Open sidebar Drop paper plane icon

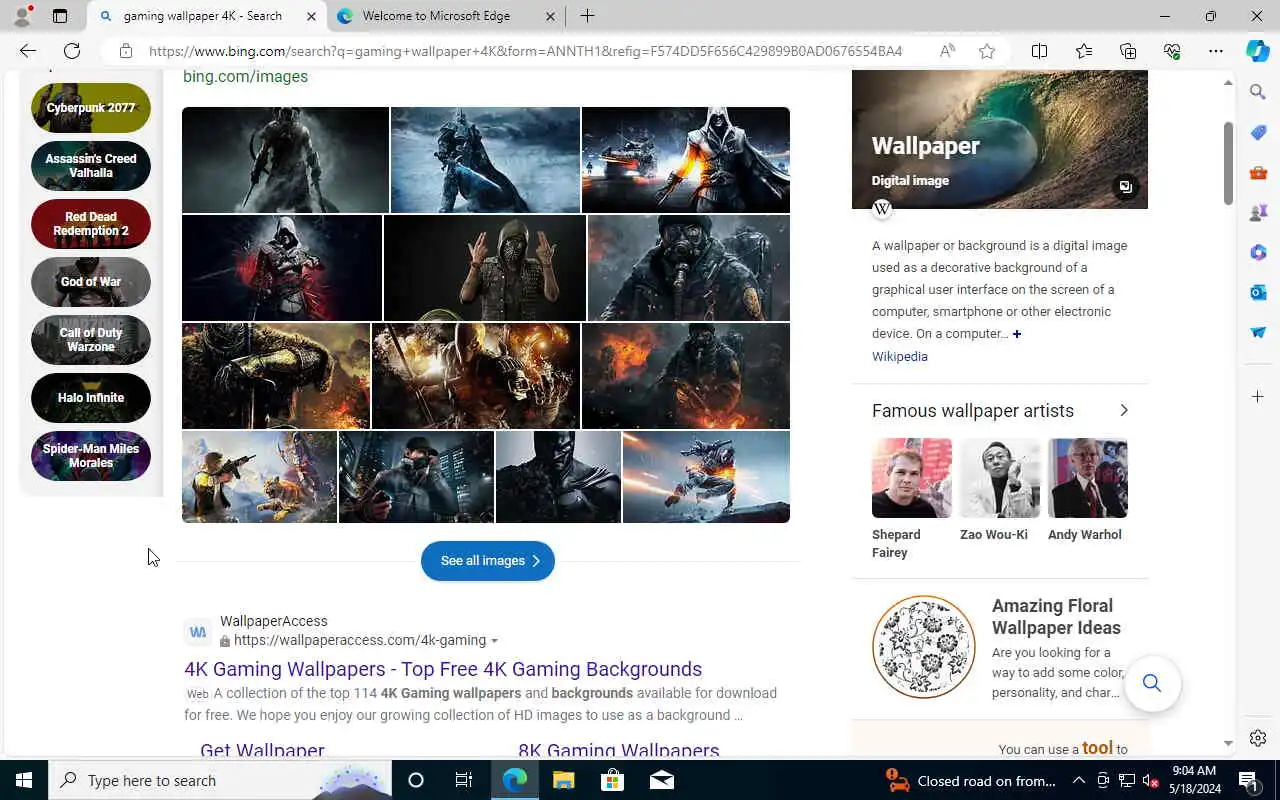pos(1258,332)
